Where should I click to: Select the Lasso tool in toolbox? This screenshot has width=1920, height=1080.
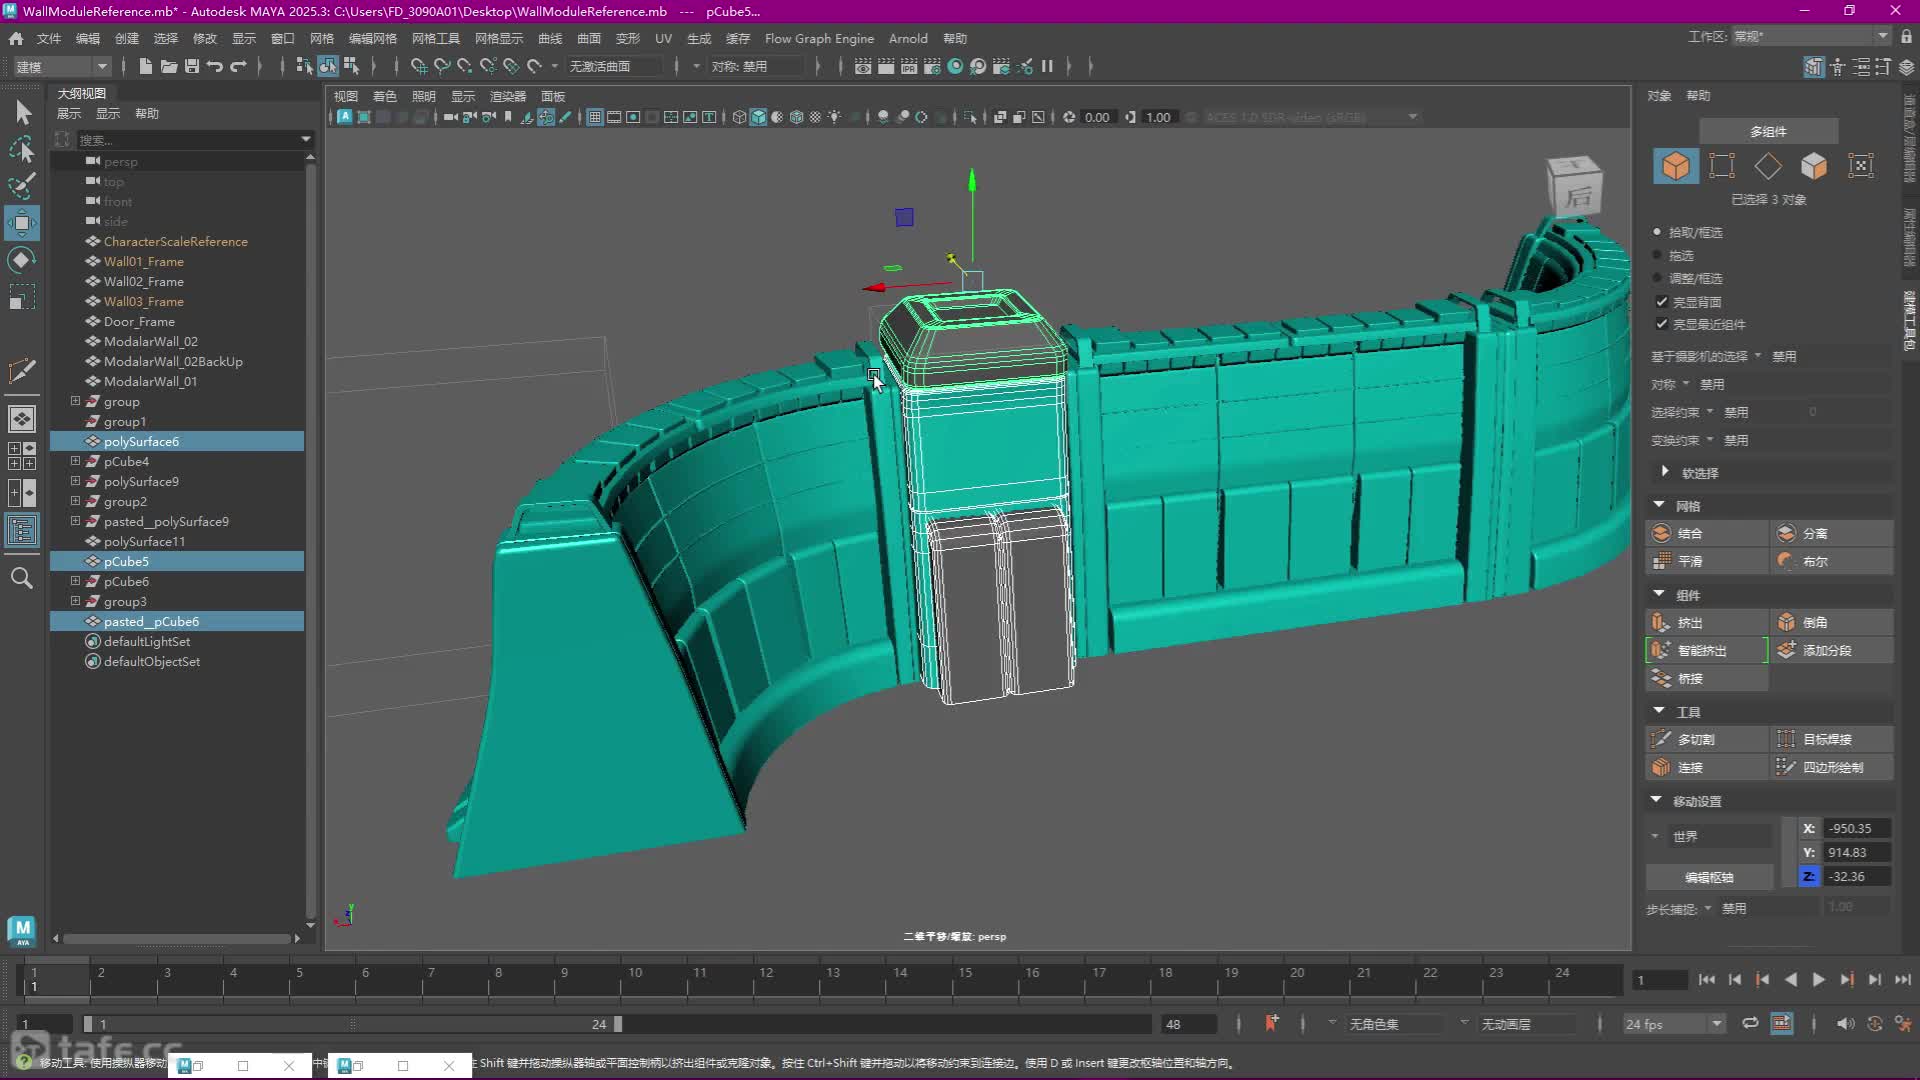tap(22, 149)
